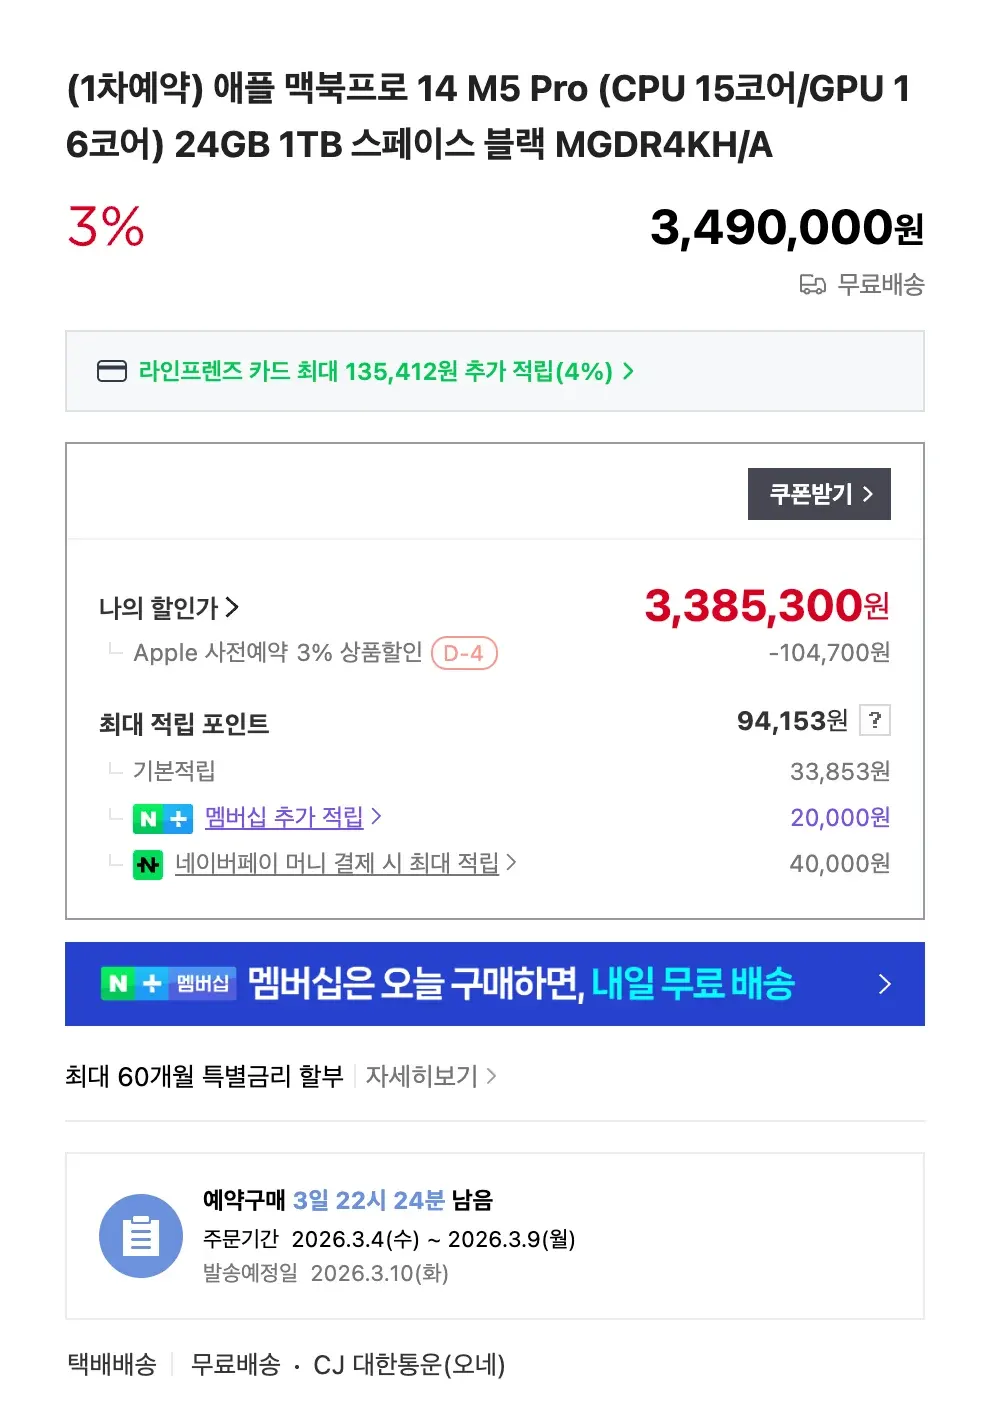Click the MacBook Pro 14 M5 Pro product title
The image size is (998, 1408).
click(x=488, y=116)
